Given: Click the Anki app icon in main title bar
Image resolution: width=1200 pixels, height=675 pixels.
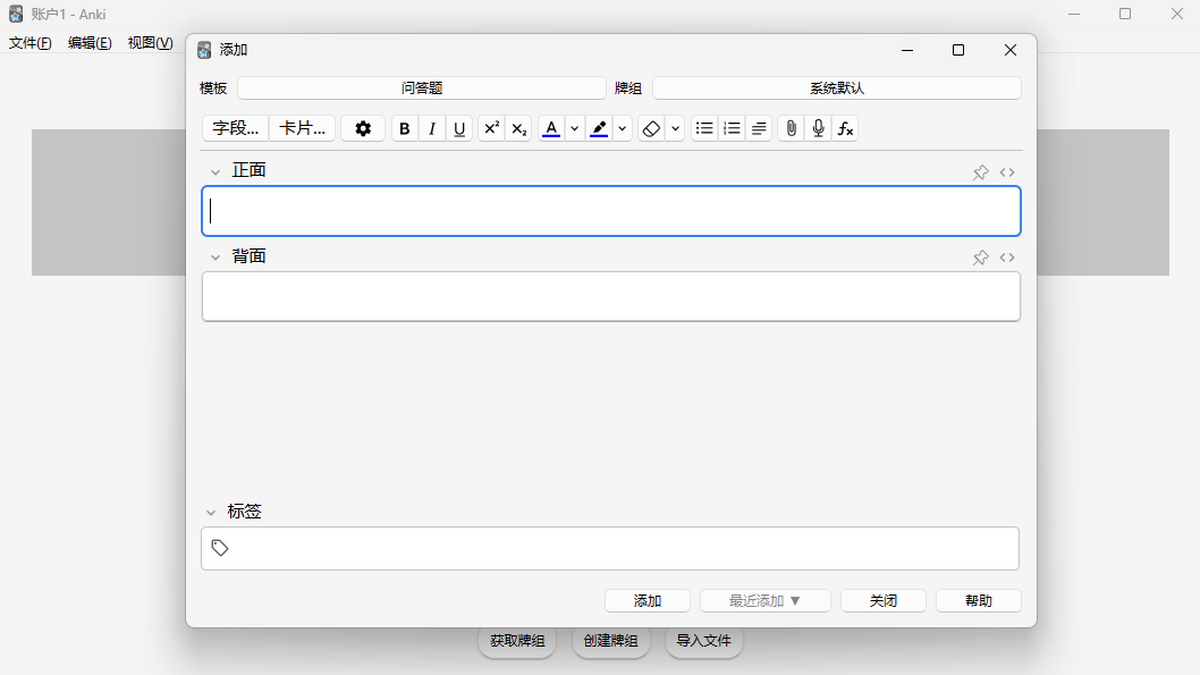Looking at the screenshot, I should click(17, 14).
